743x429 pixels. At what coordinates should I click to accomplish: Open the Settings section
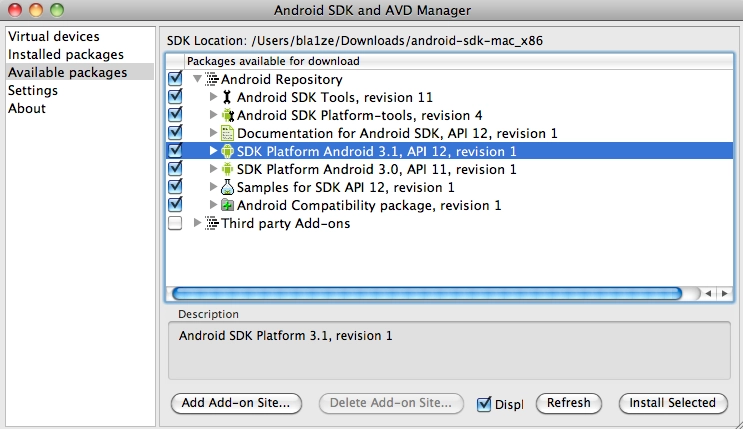tap(33, 91)
